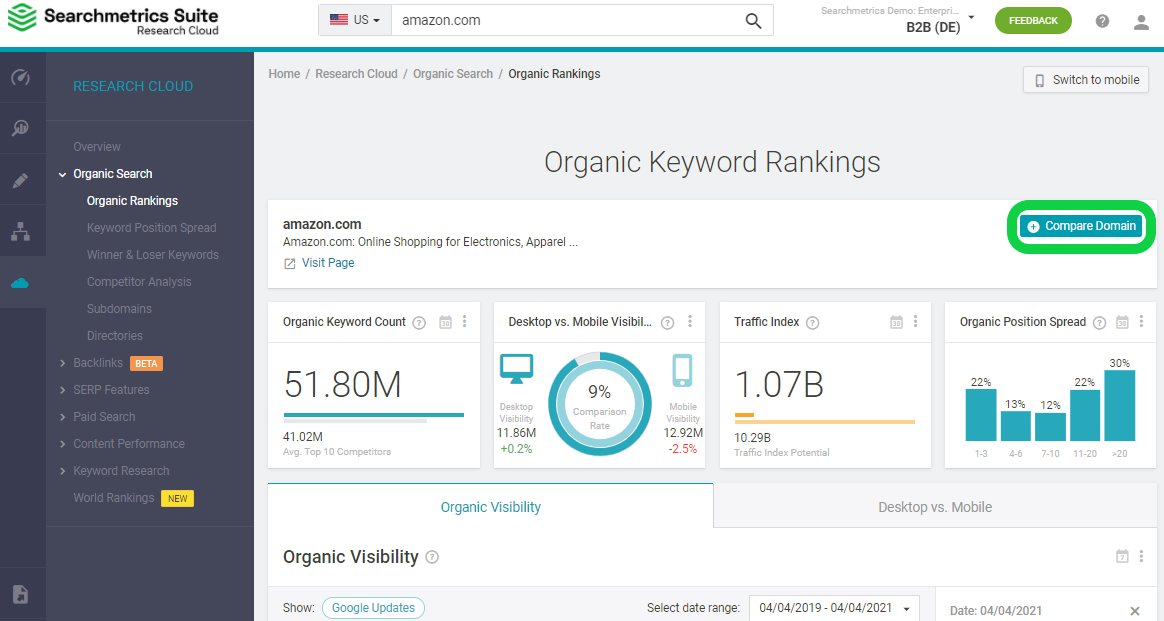Close the Date 04/04/2021 panel
1164x621 pixels.
point(1135,611)
